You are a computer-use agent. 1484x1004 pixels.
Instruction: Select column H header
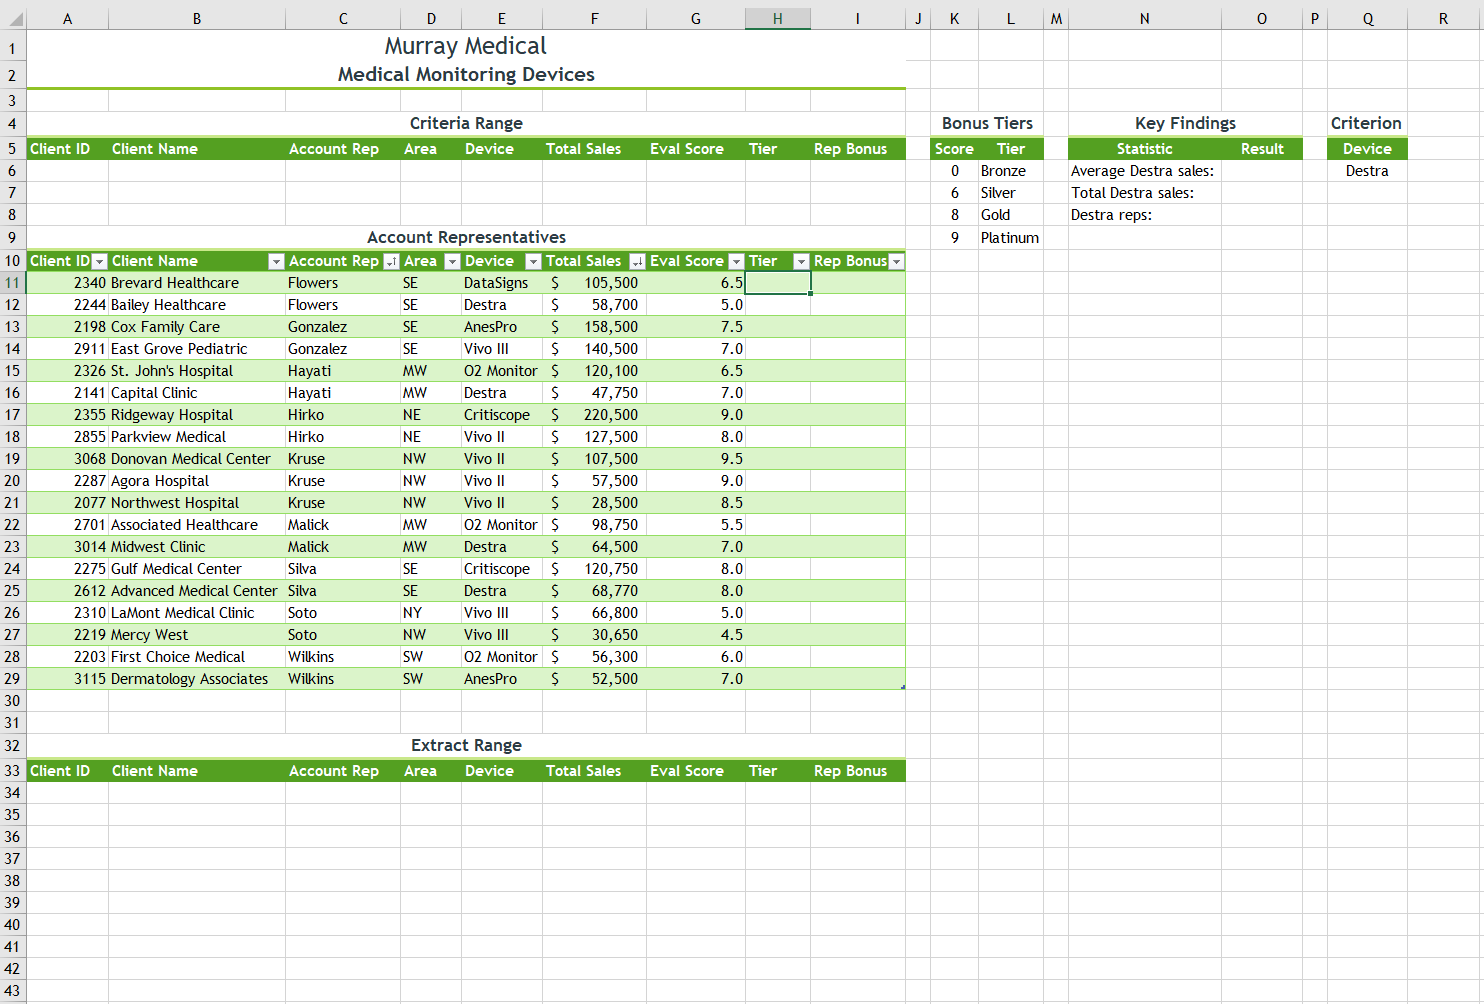777,17
